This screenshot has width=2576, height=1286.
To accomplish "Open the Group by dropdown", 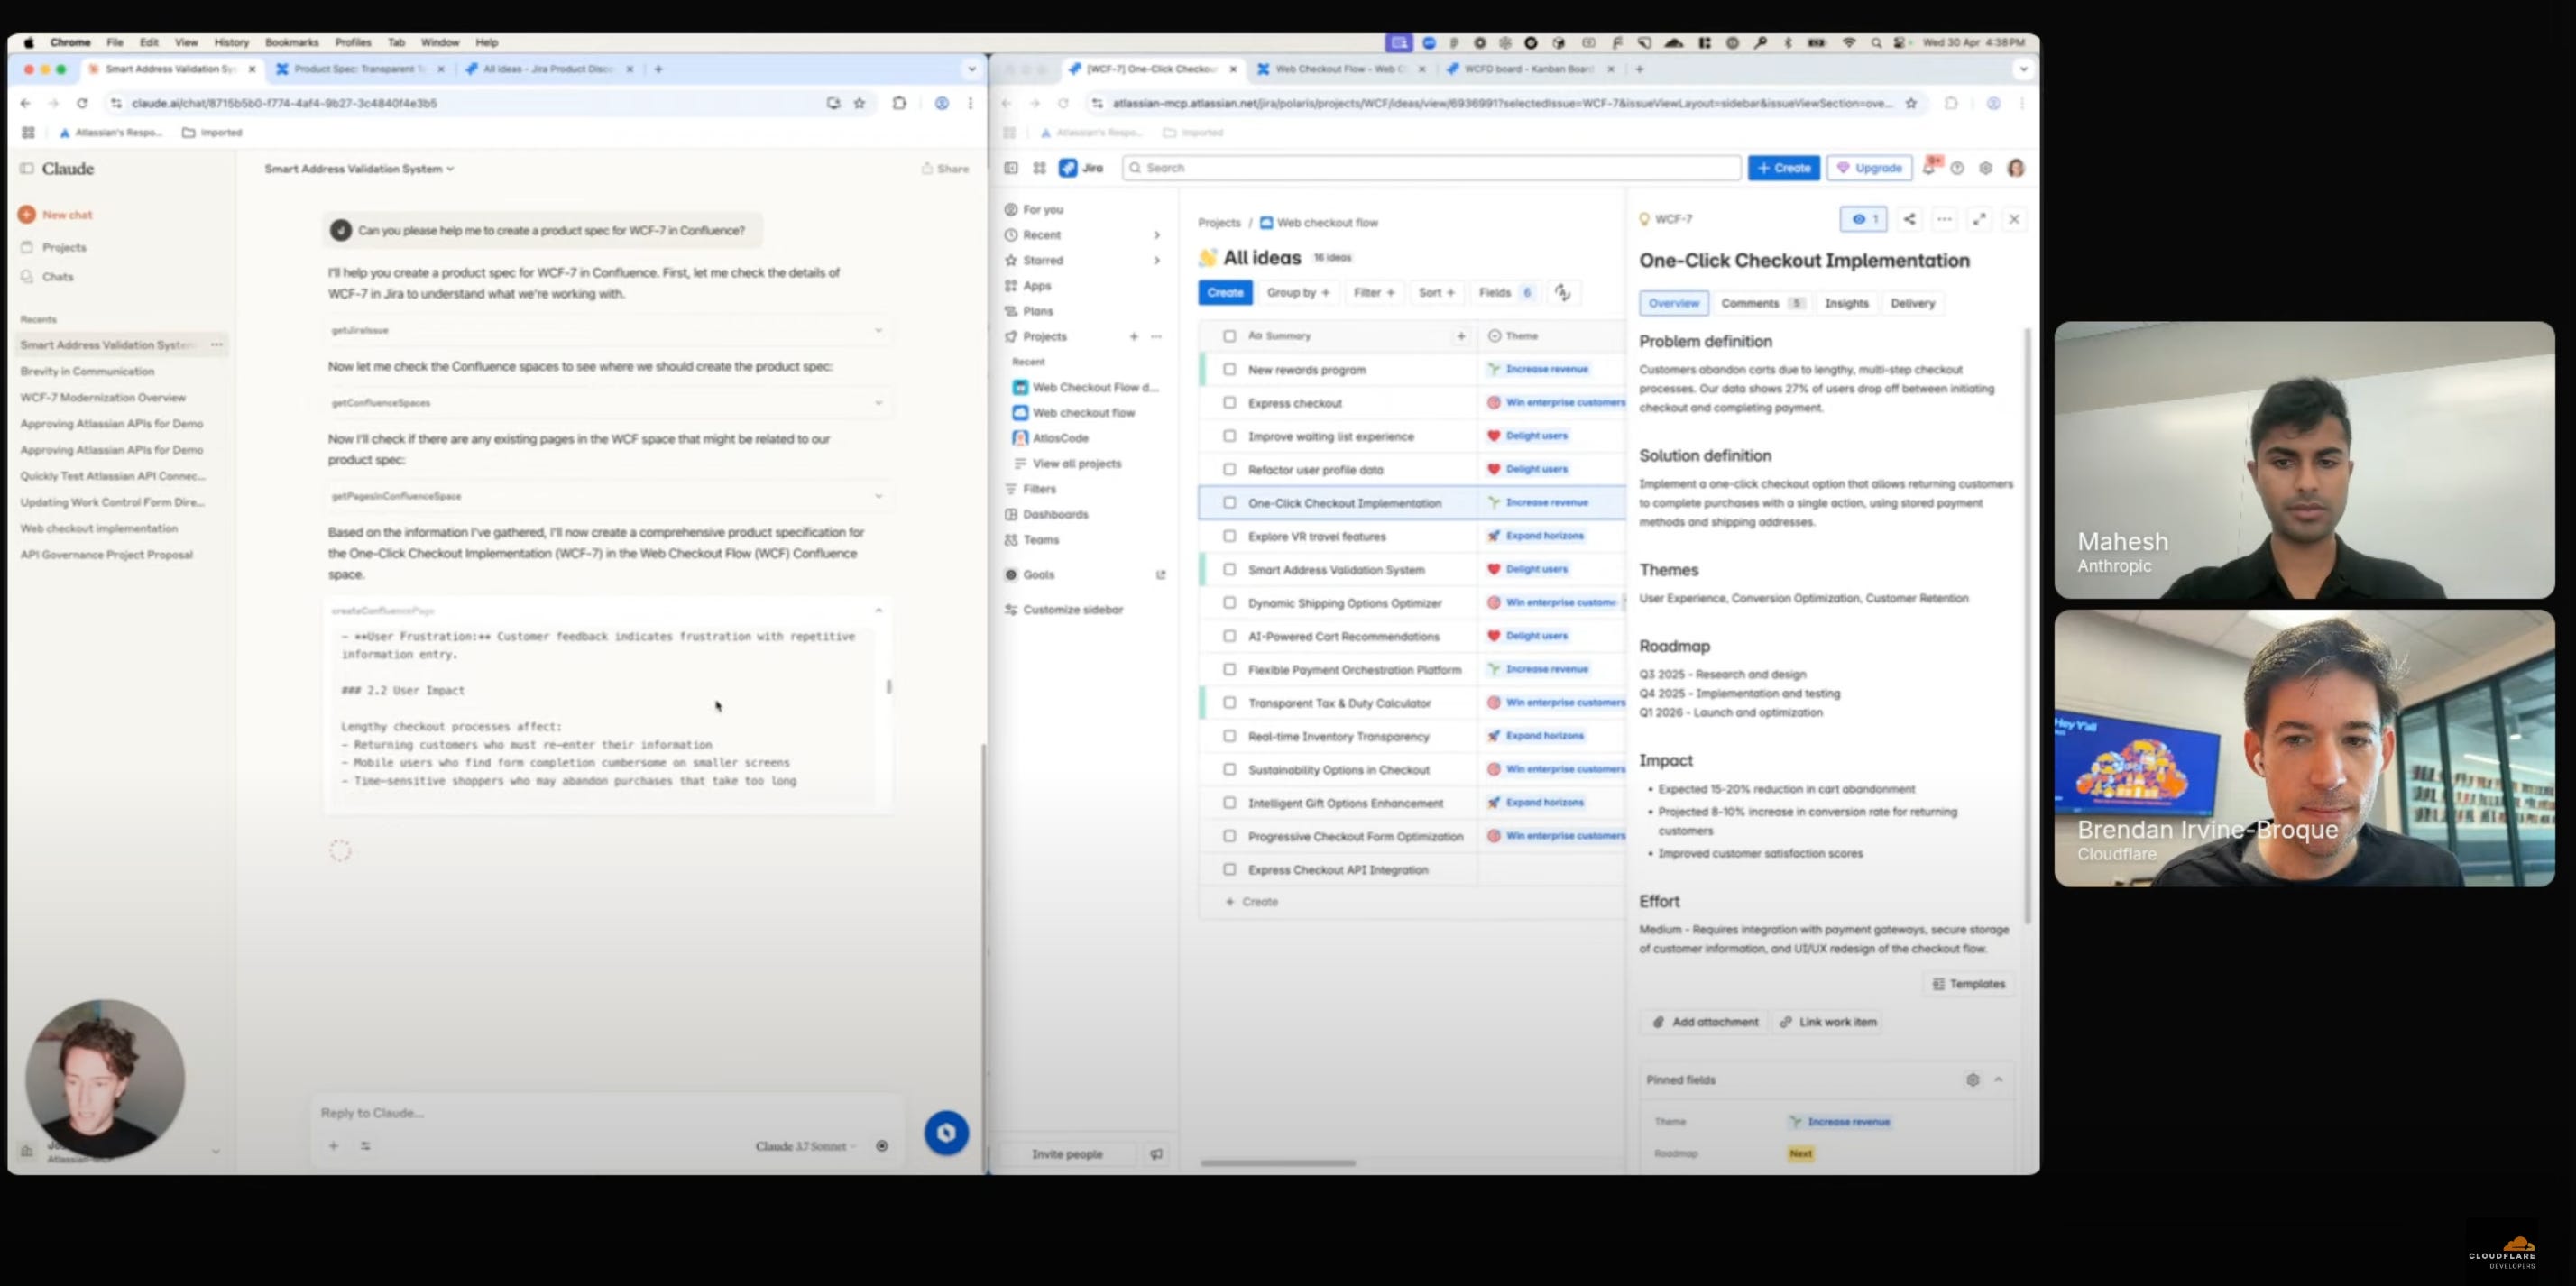I will click(1298, 293).
